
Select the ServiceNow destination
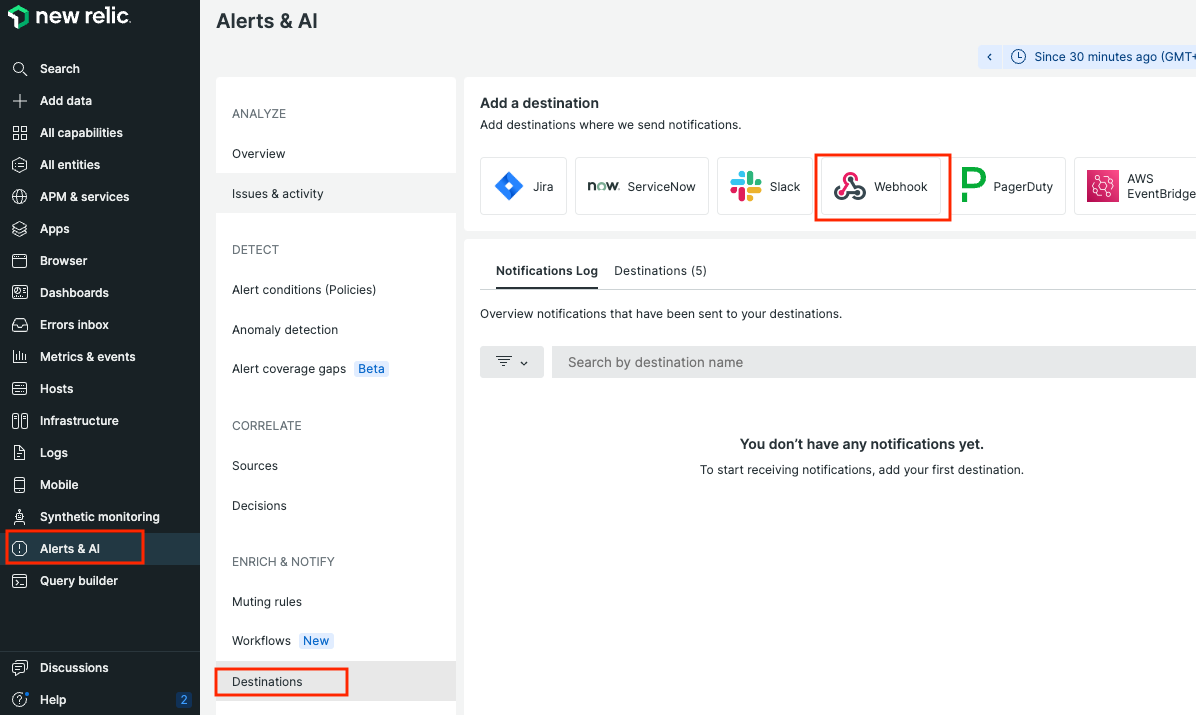tap(641, 185)
